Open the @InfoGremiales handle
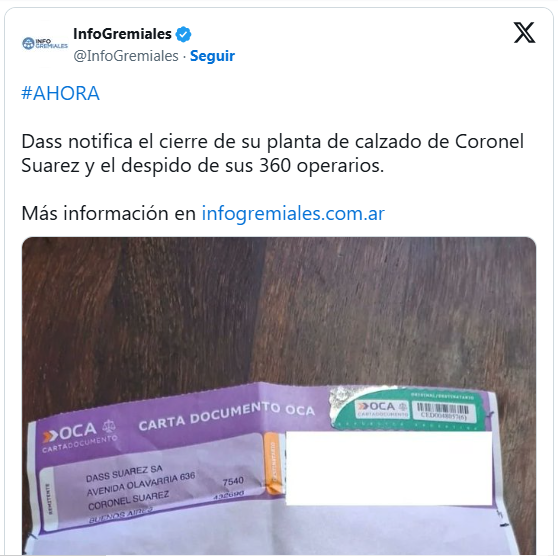The image size is (558, 556). coord(126,56)
